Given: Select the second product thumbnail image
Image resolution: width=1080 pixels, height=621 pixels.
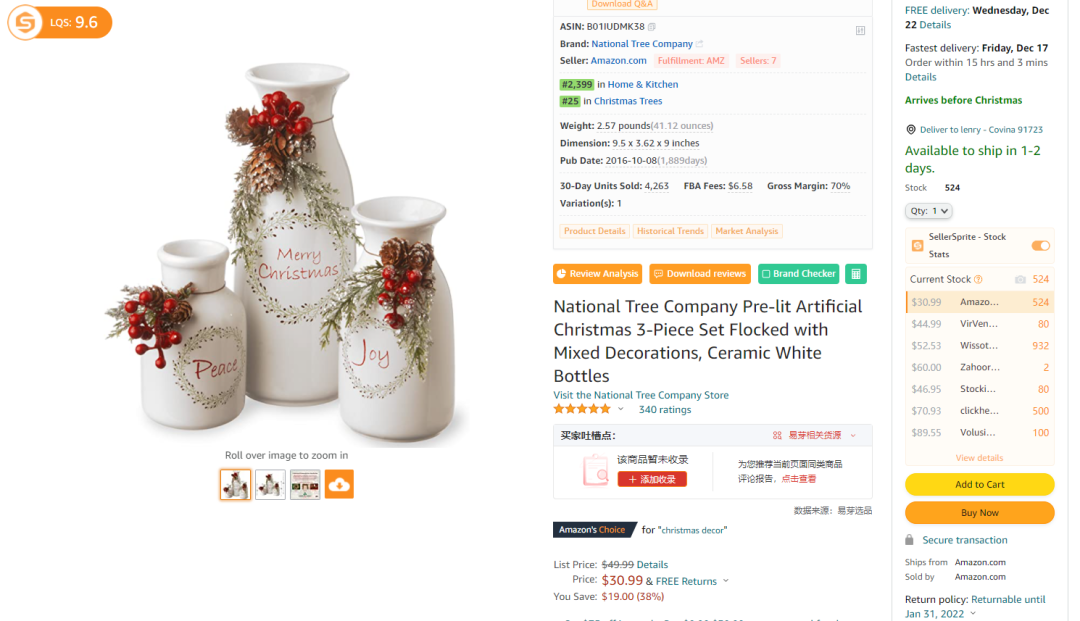Looking at the screenshot, I should [270, 485].
